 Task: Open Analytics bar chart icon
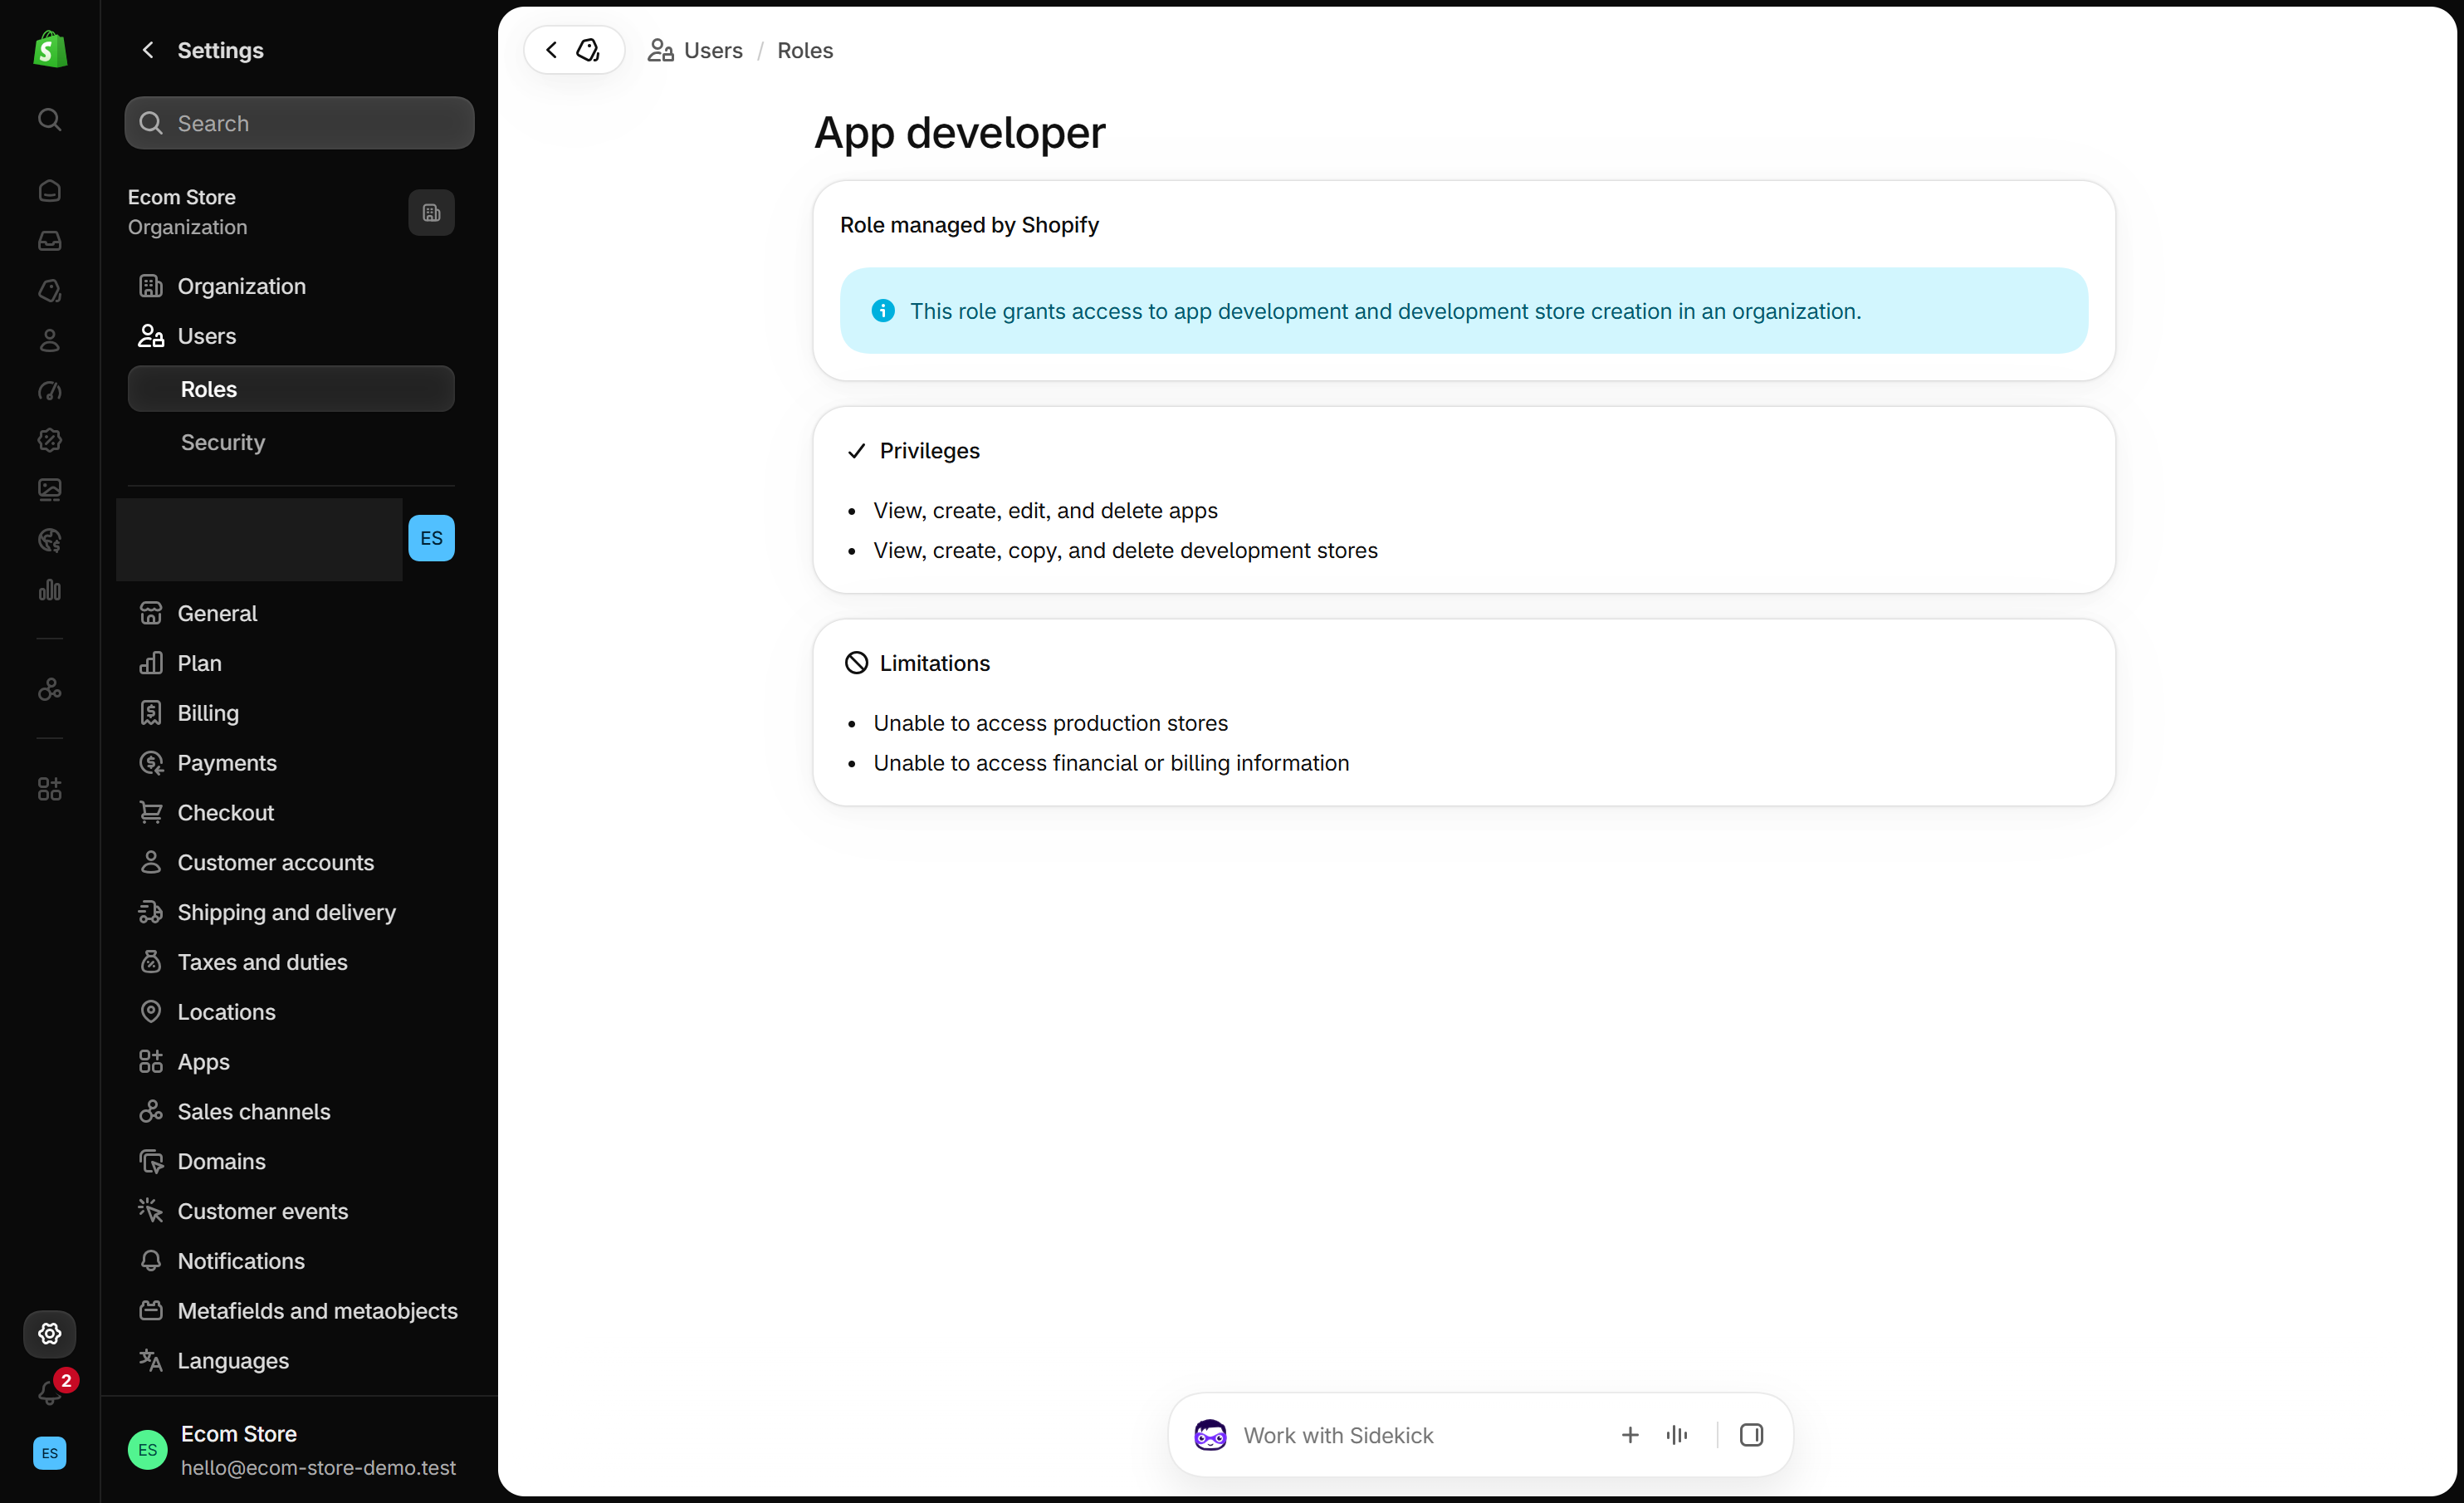pyautogui.click(x=50, y=590)
